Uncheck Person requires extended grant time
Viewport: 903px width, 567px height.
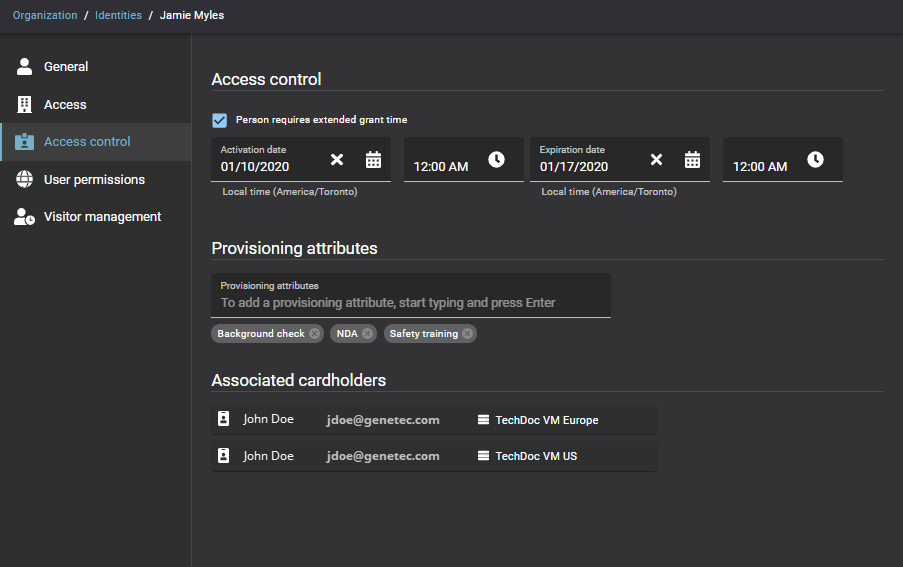220,120
